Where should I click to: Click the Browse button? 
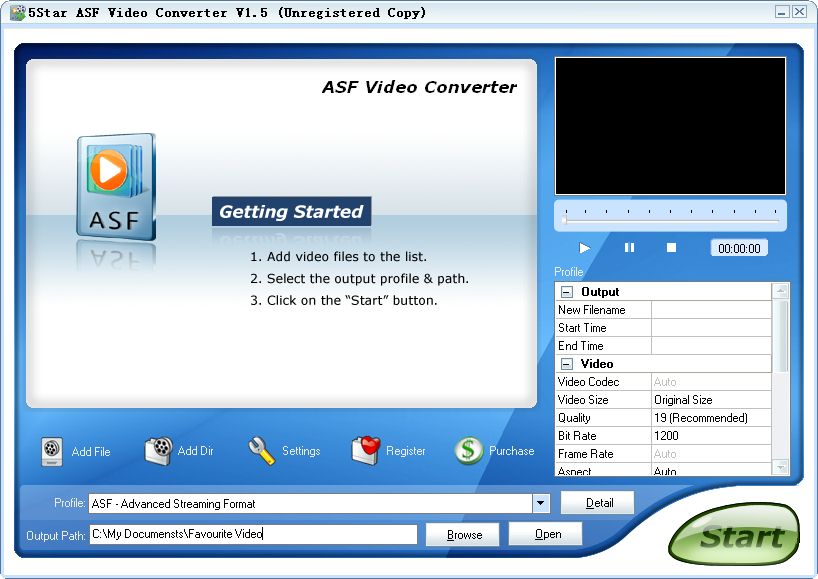tap(463, 535)
